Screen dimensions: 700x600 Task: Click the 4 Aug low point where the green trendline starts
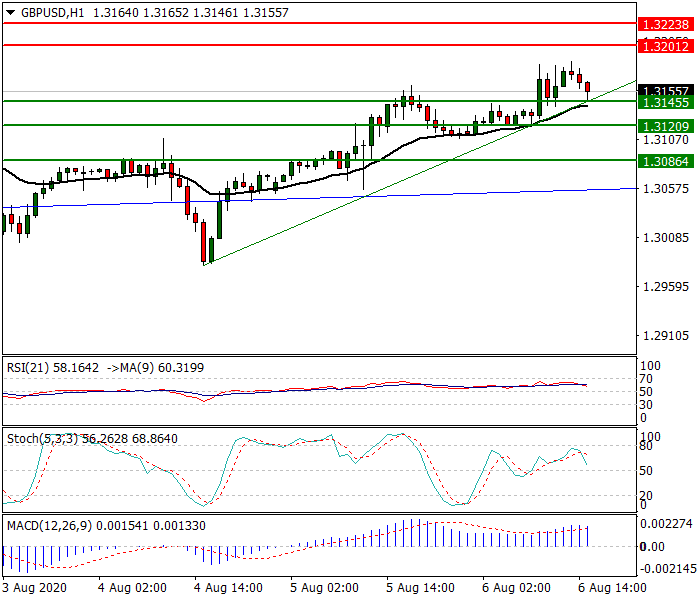point(204,265)
